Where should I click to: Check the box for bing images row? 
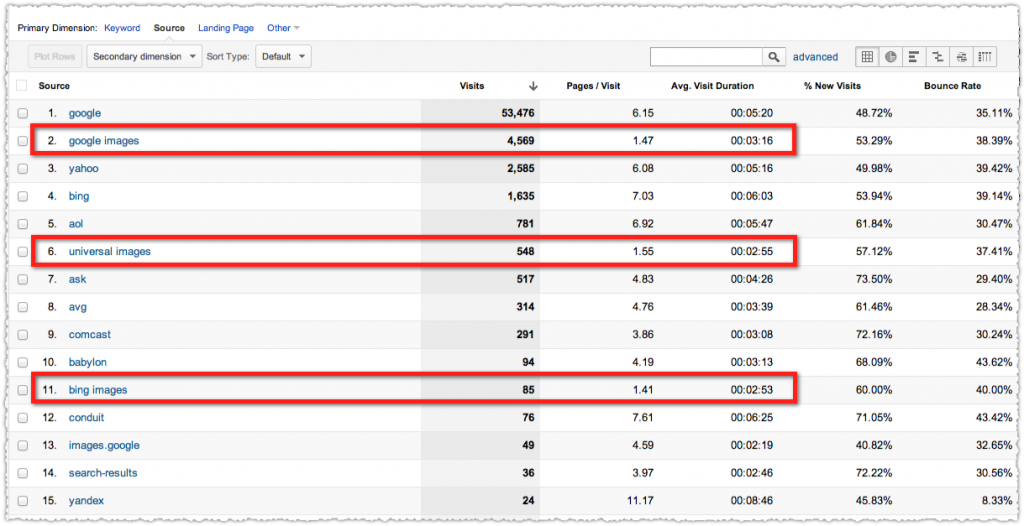pyautogui.click(x=23, y=390)
